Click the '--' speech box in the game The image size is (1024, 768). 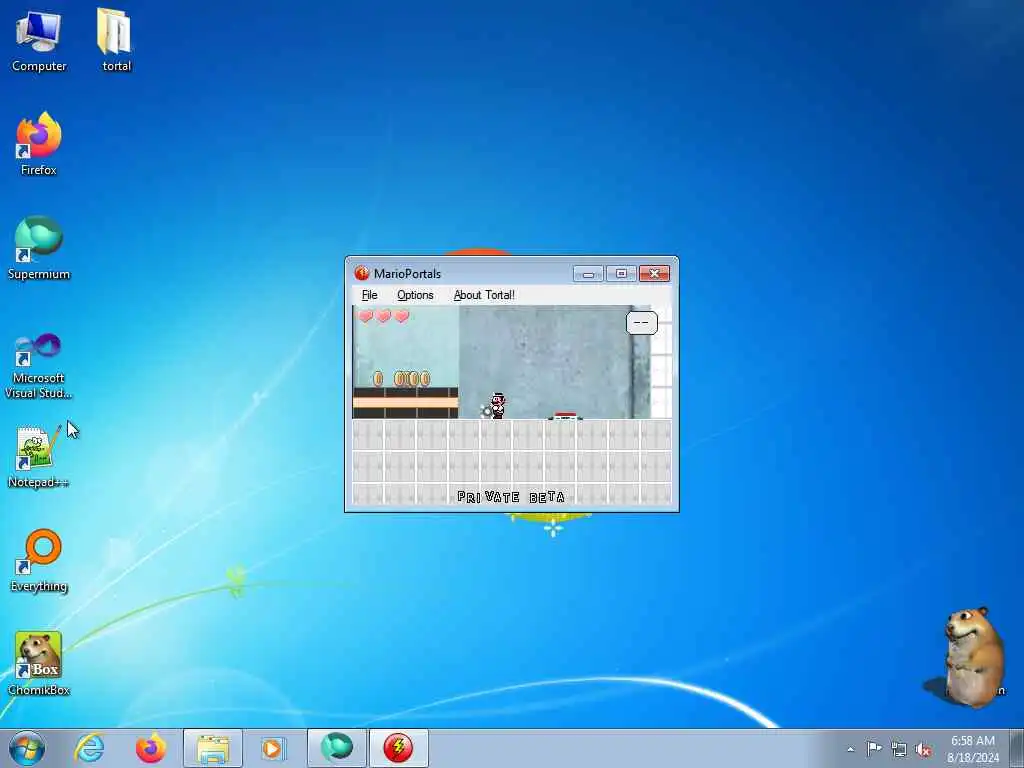click(641, 323)
